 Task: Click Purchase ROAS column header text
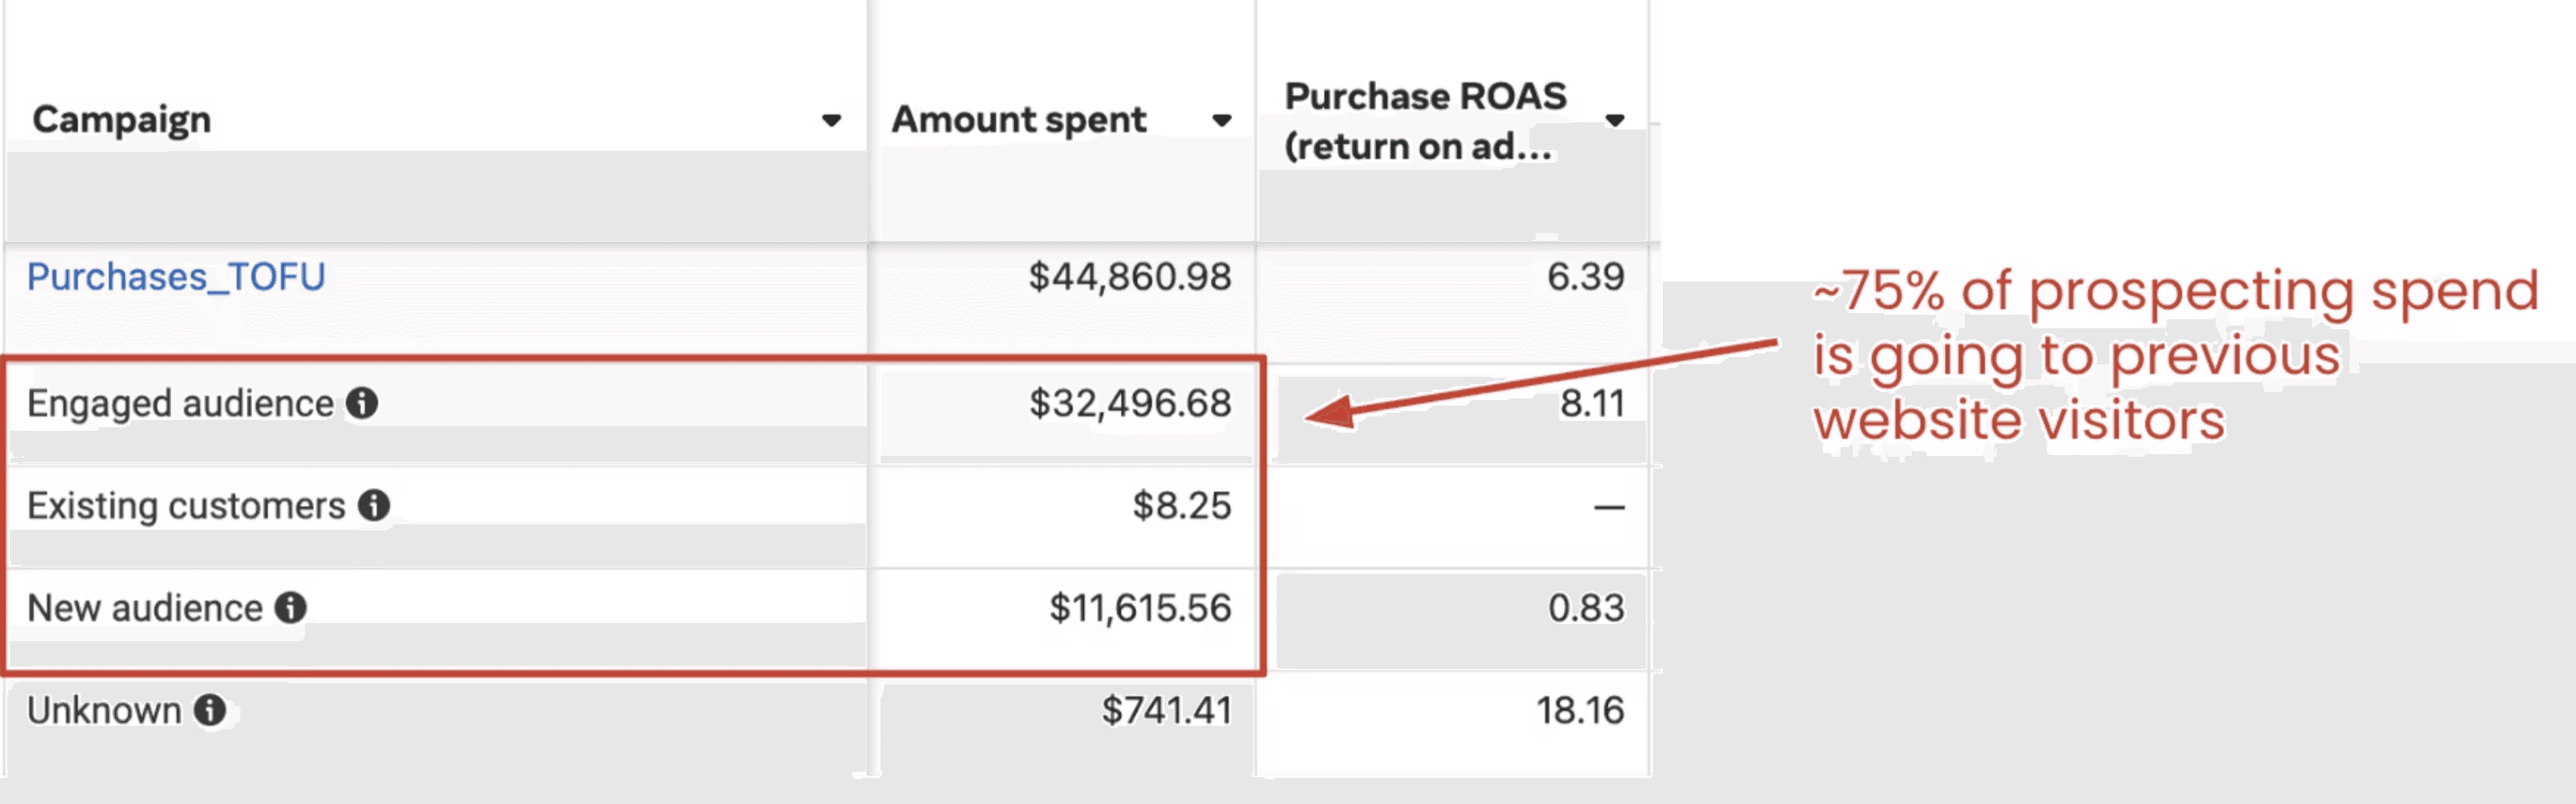pyautogui.click(x=1425, y=121)
